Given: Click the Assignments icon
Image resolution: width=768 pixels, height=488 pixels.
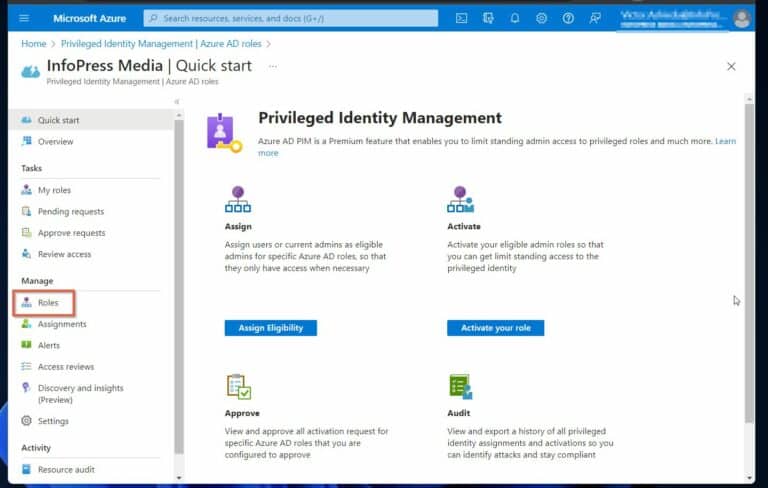Looking at the screenshot, I should (26, 324).
